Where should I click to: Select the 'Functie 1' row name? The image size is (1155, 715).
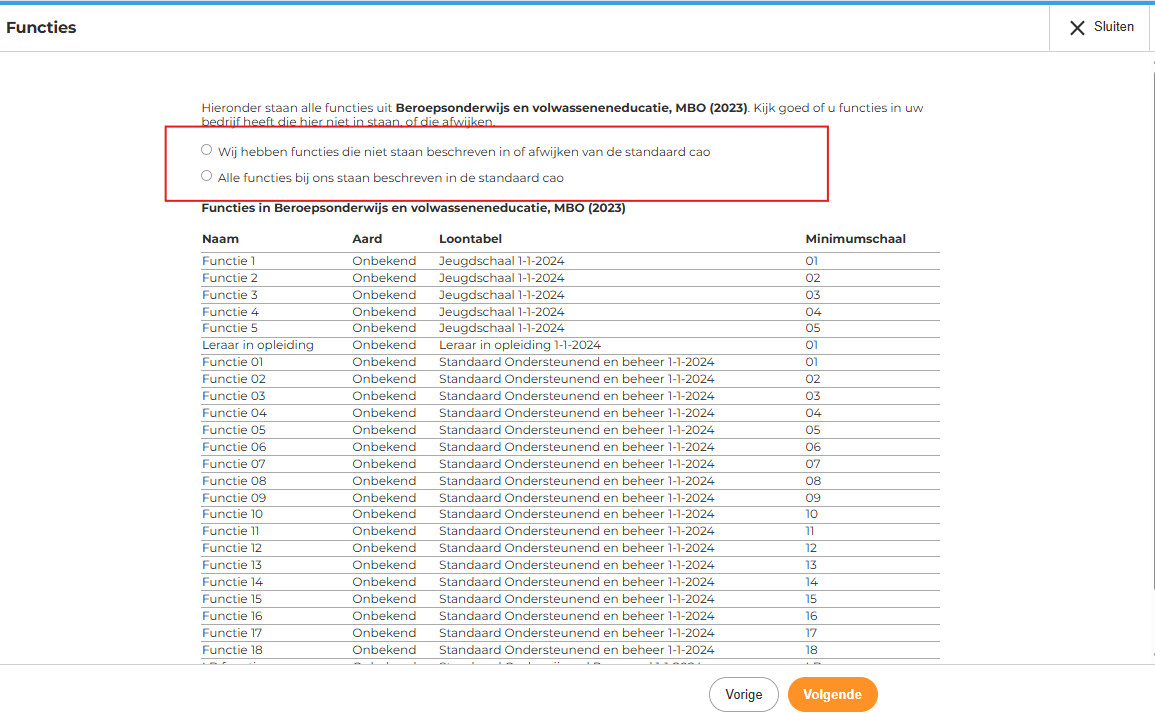pos(229,261)
